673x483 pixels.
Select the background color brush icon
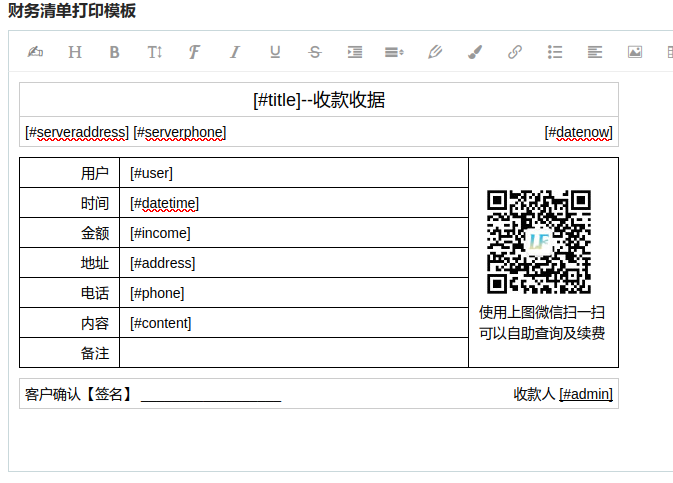point(475,52)
